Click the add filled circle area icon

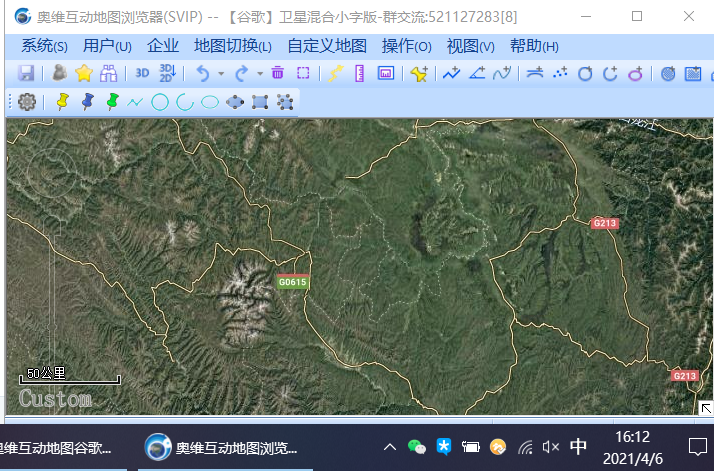coord(668,73)
